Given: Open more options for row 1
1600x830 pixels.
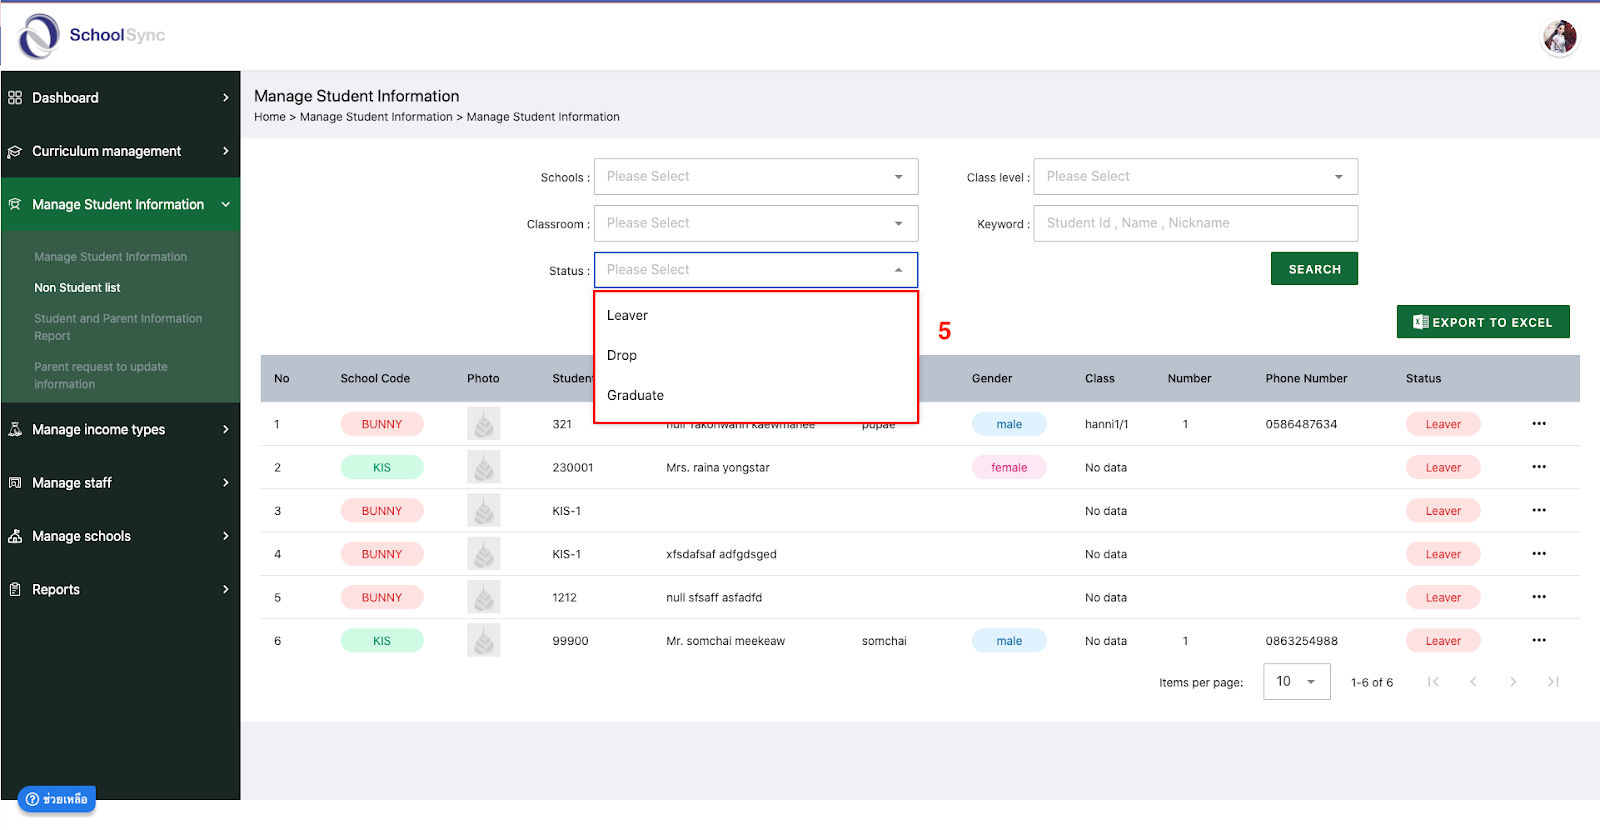Looking at the screenshot, I should point(1539,424).
